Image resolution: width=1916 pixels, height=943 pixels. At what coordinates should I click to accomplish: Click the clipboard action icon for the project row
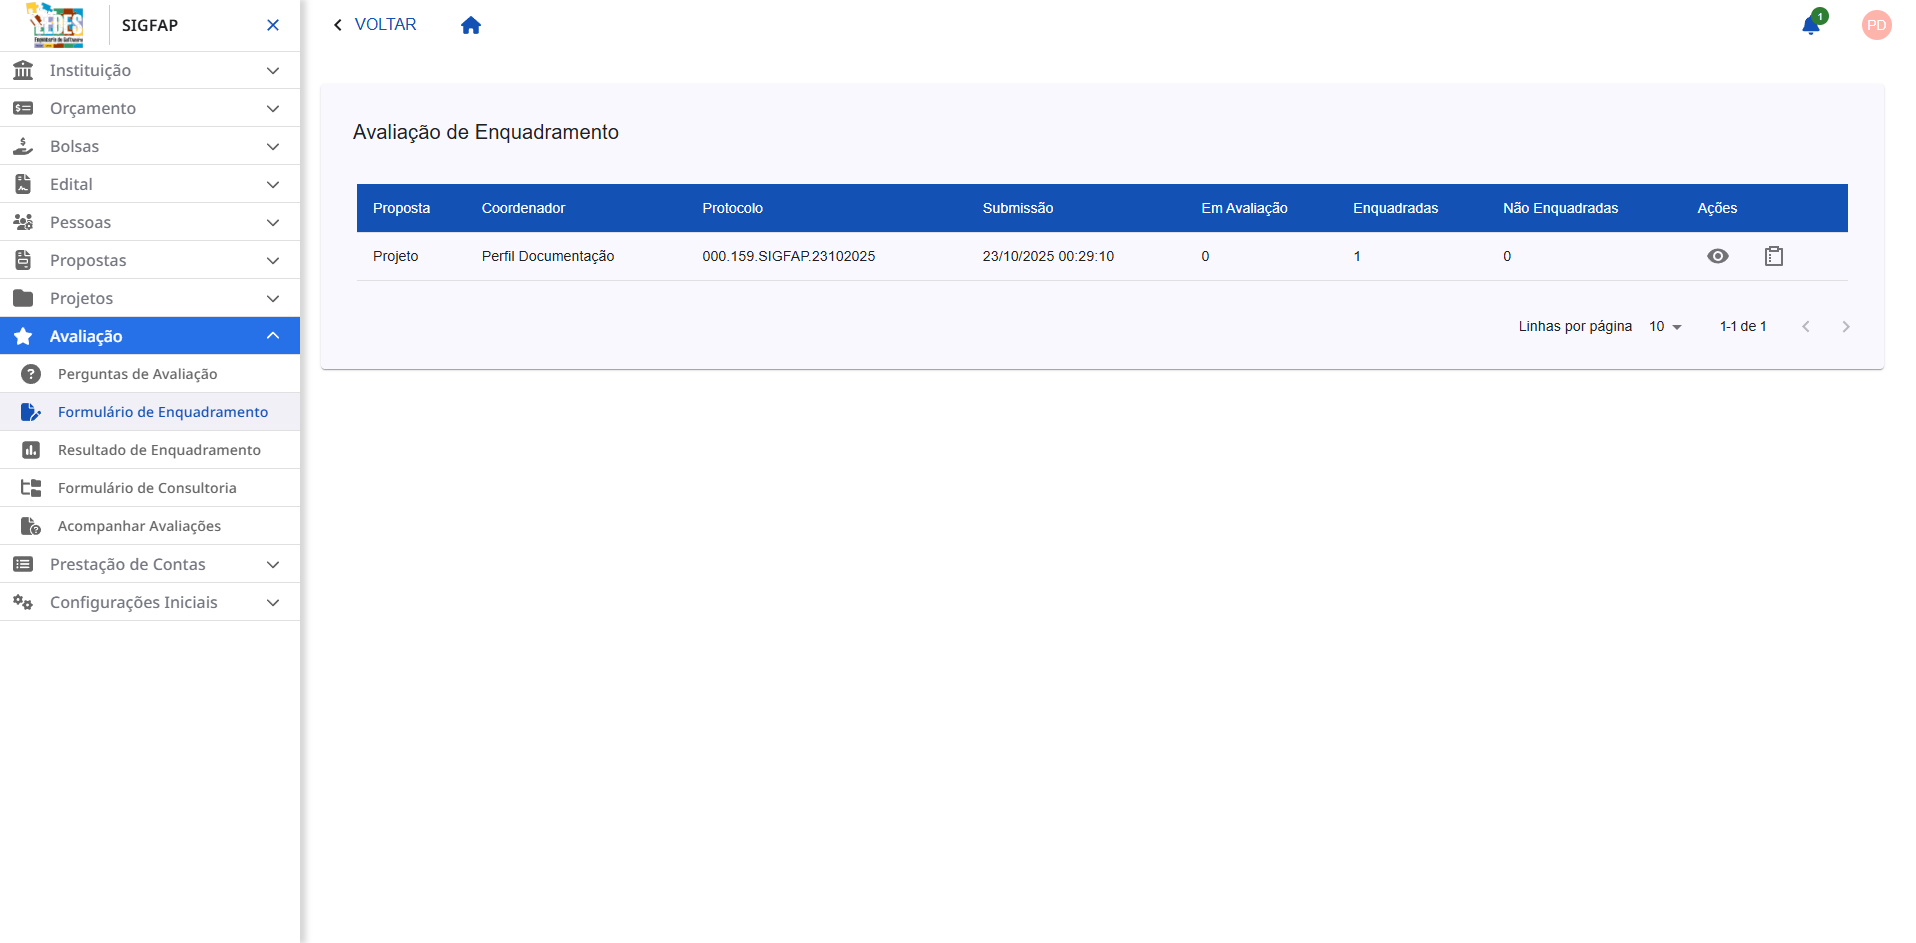click(x=1775, y=256)
